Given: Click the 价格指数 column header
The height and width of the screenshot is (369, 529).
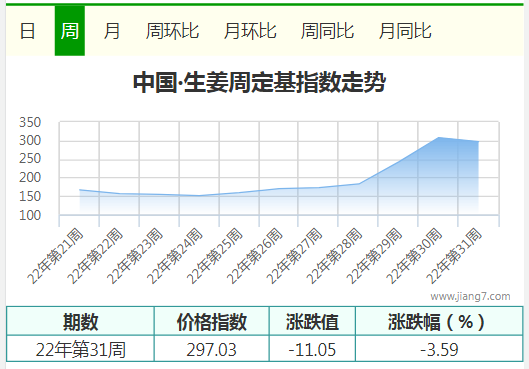Looking at the screenshot, I should pos(212,321).
